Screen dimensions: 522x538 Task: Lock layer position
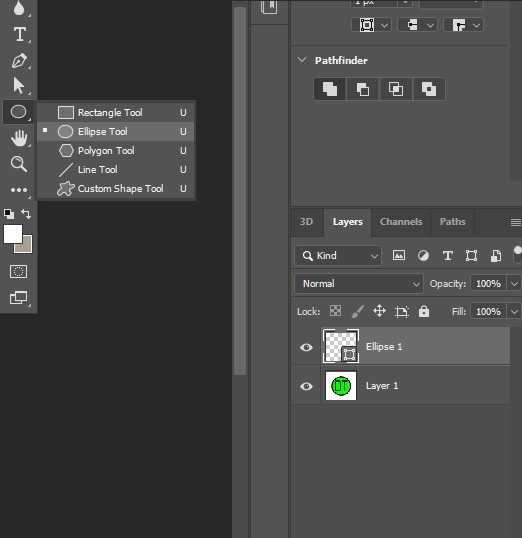pyautogui.click(x=379, y=311)
